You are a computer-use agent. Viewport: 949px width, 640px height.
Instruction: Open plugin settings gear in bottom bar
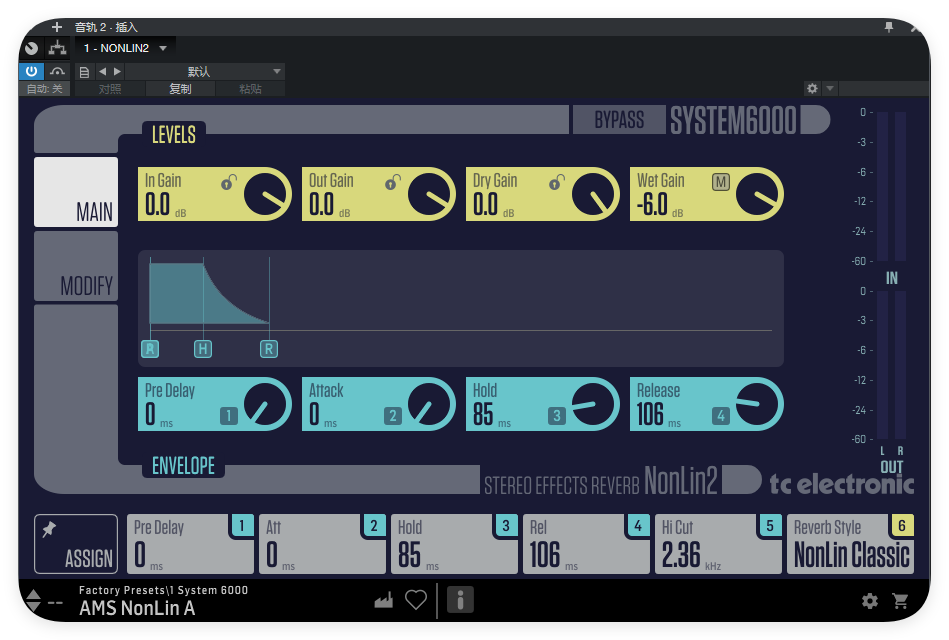click(x=870, y=601)
